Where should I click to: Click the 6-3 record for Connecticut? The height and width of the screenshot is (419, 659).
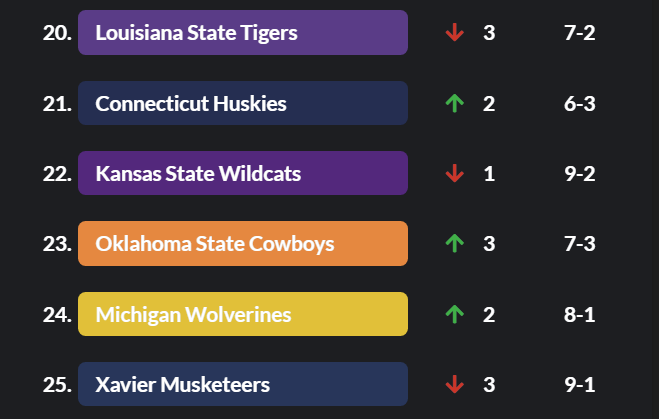[580, 103]
